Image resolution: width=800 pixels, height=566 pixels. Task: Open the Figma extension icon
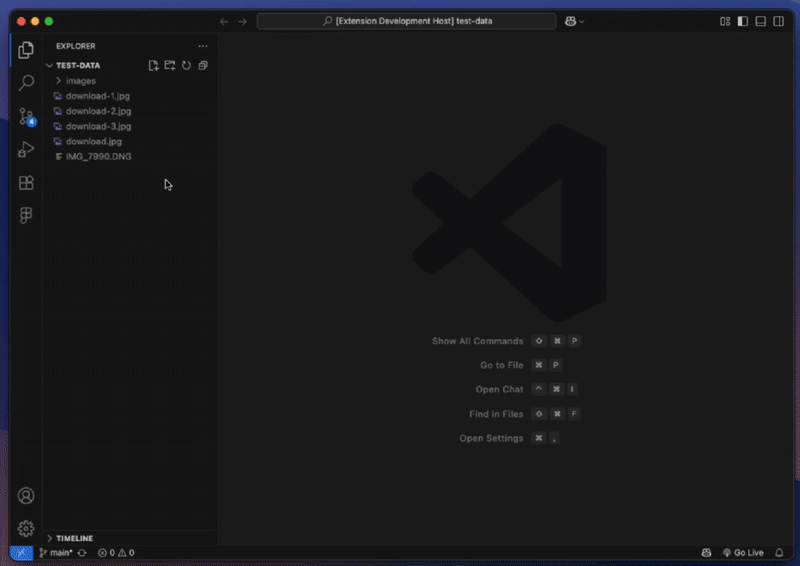pos(26,215)
